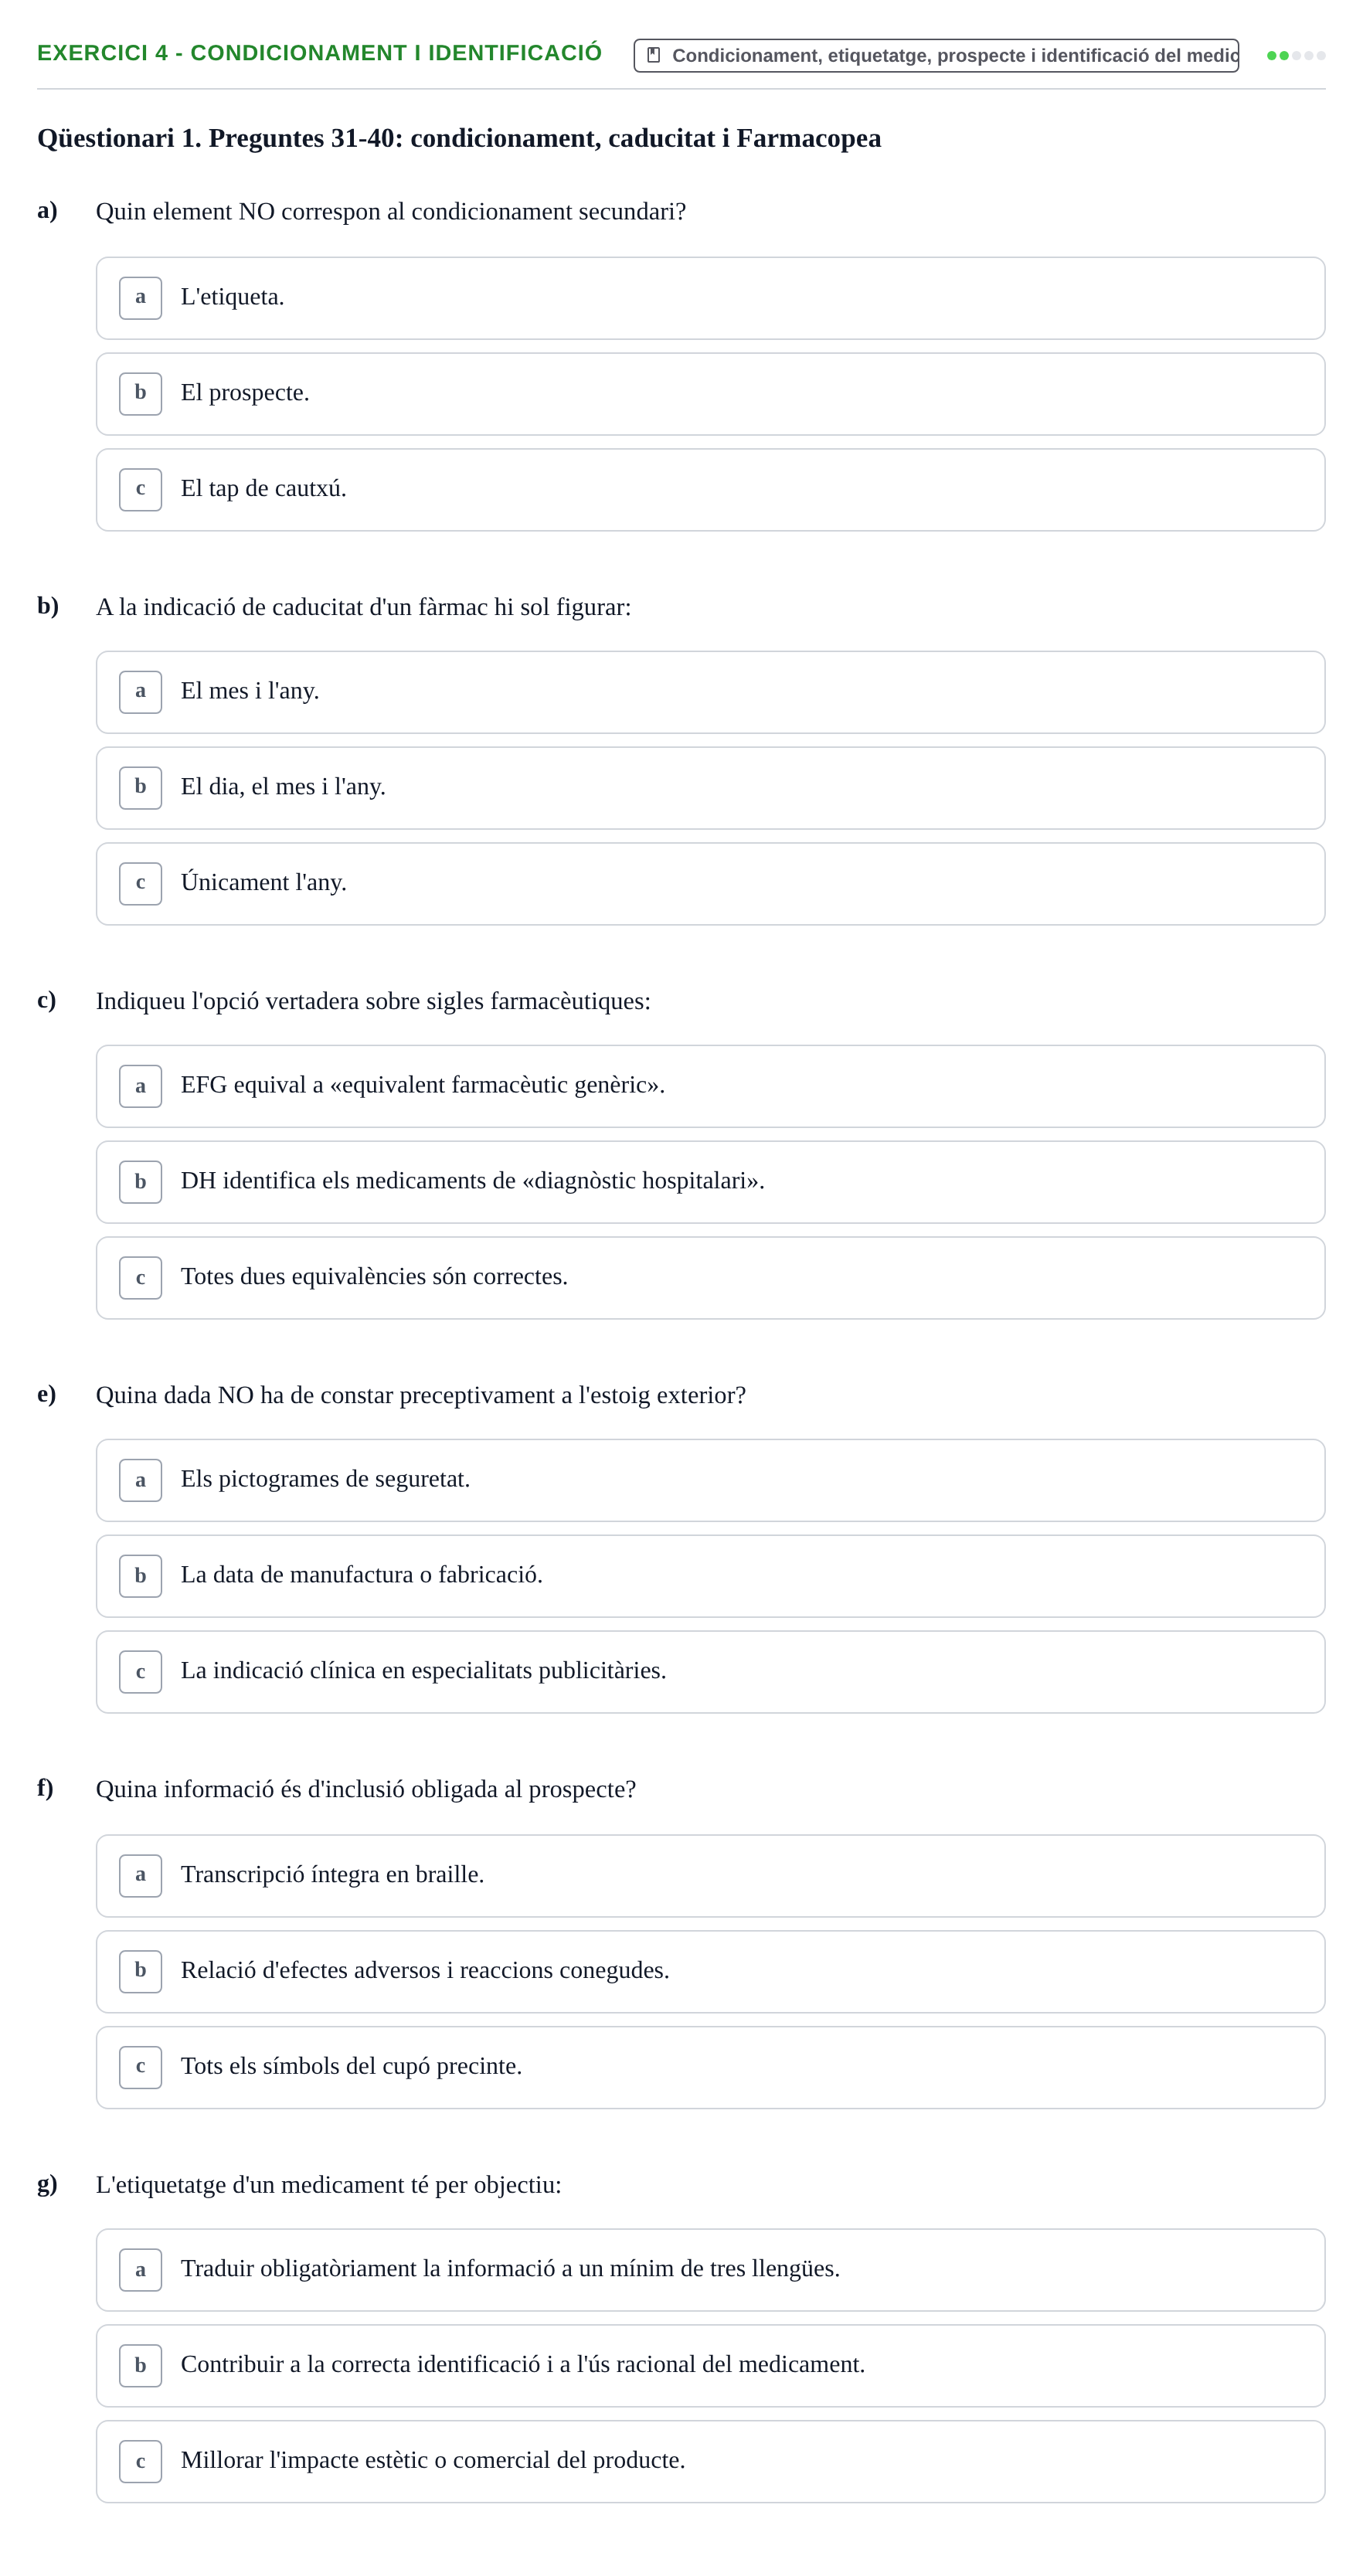Image resolution: width=1363 pixels, height=2576 pixels.
Task: Pick 'Els pictogrames de seguretat.'
Action: coord(710,1479)
